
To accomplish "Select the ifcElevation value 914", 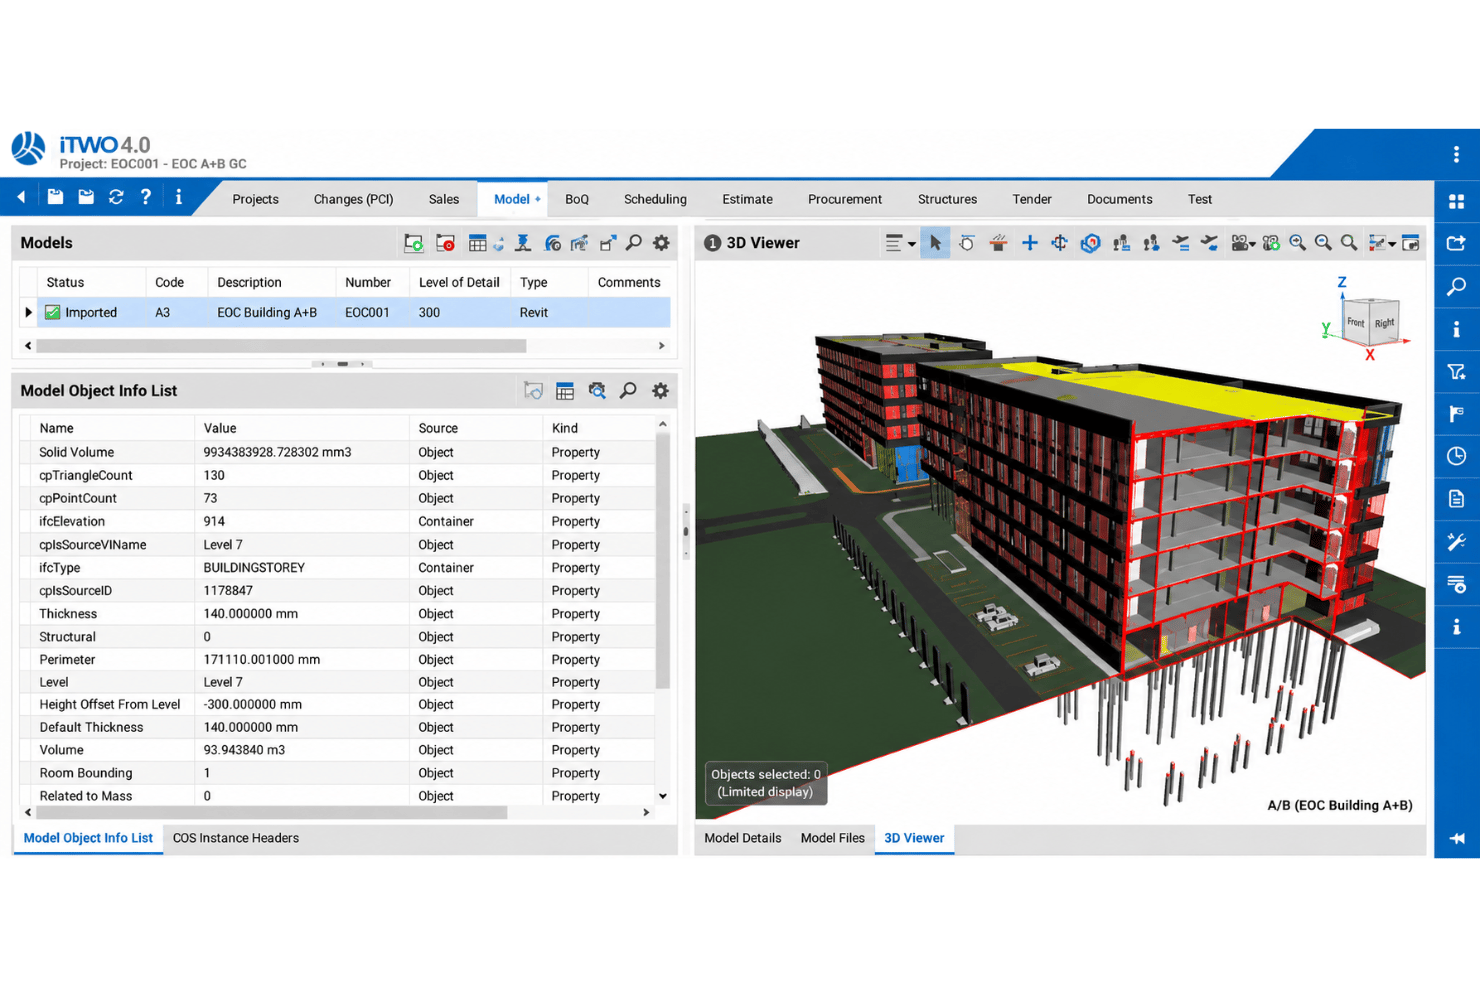I will 214,521.
